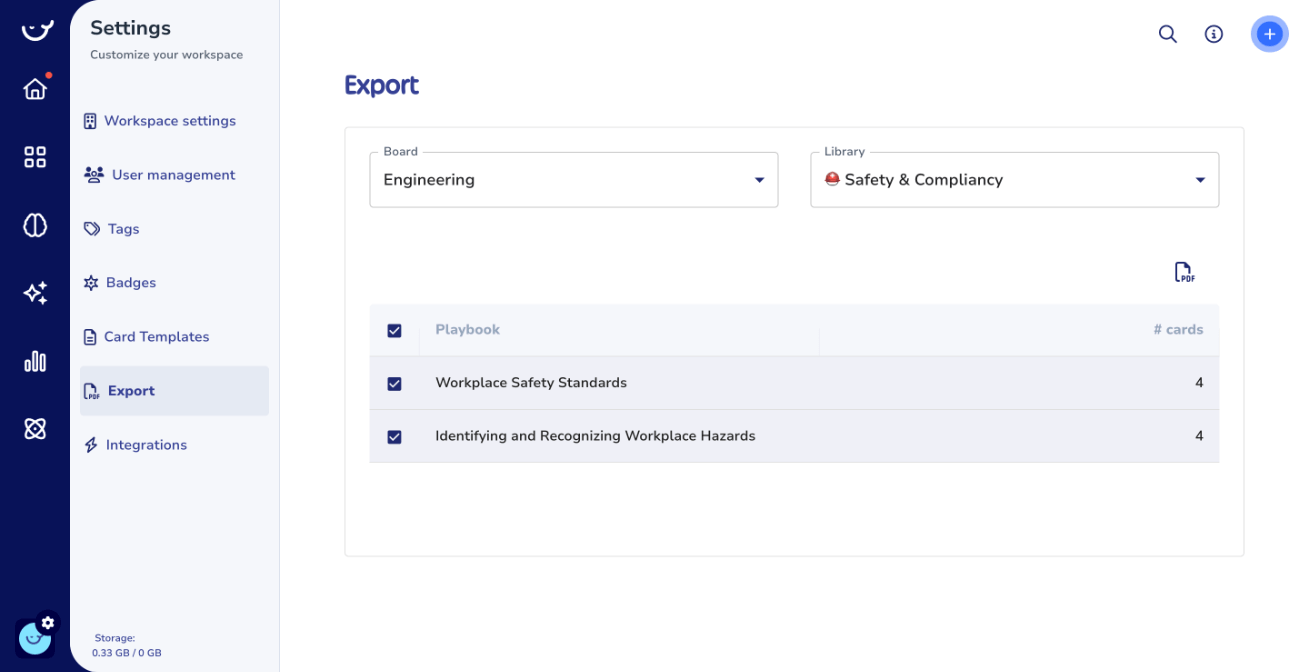Toggle the select-all playbooks checkbox
Viewport: 1309px width, 672px height.
[x=394, y=329]
